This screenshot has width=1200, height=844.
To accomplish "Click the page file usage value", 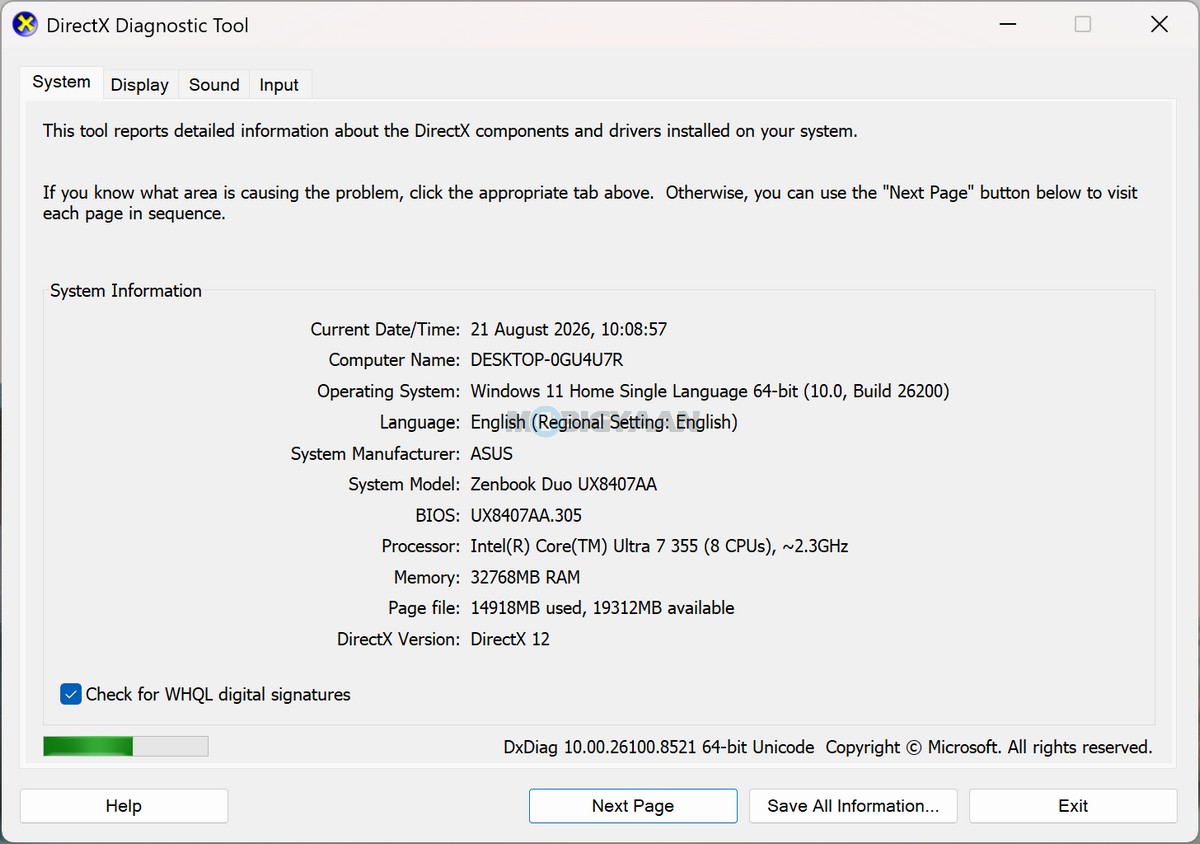I will [603, 608].
